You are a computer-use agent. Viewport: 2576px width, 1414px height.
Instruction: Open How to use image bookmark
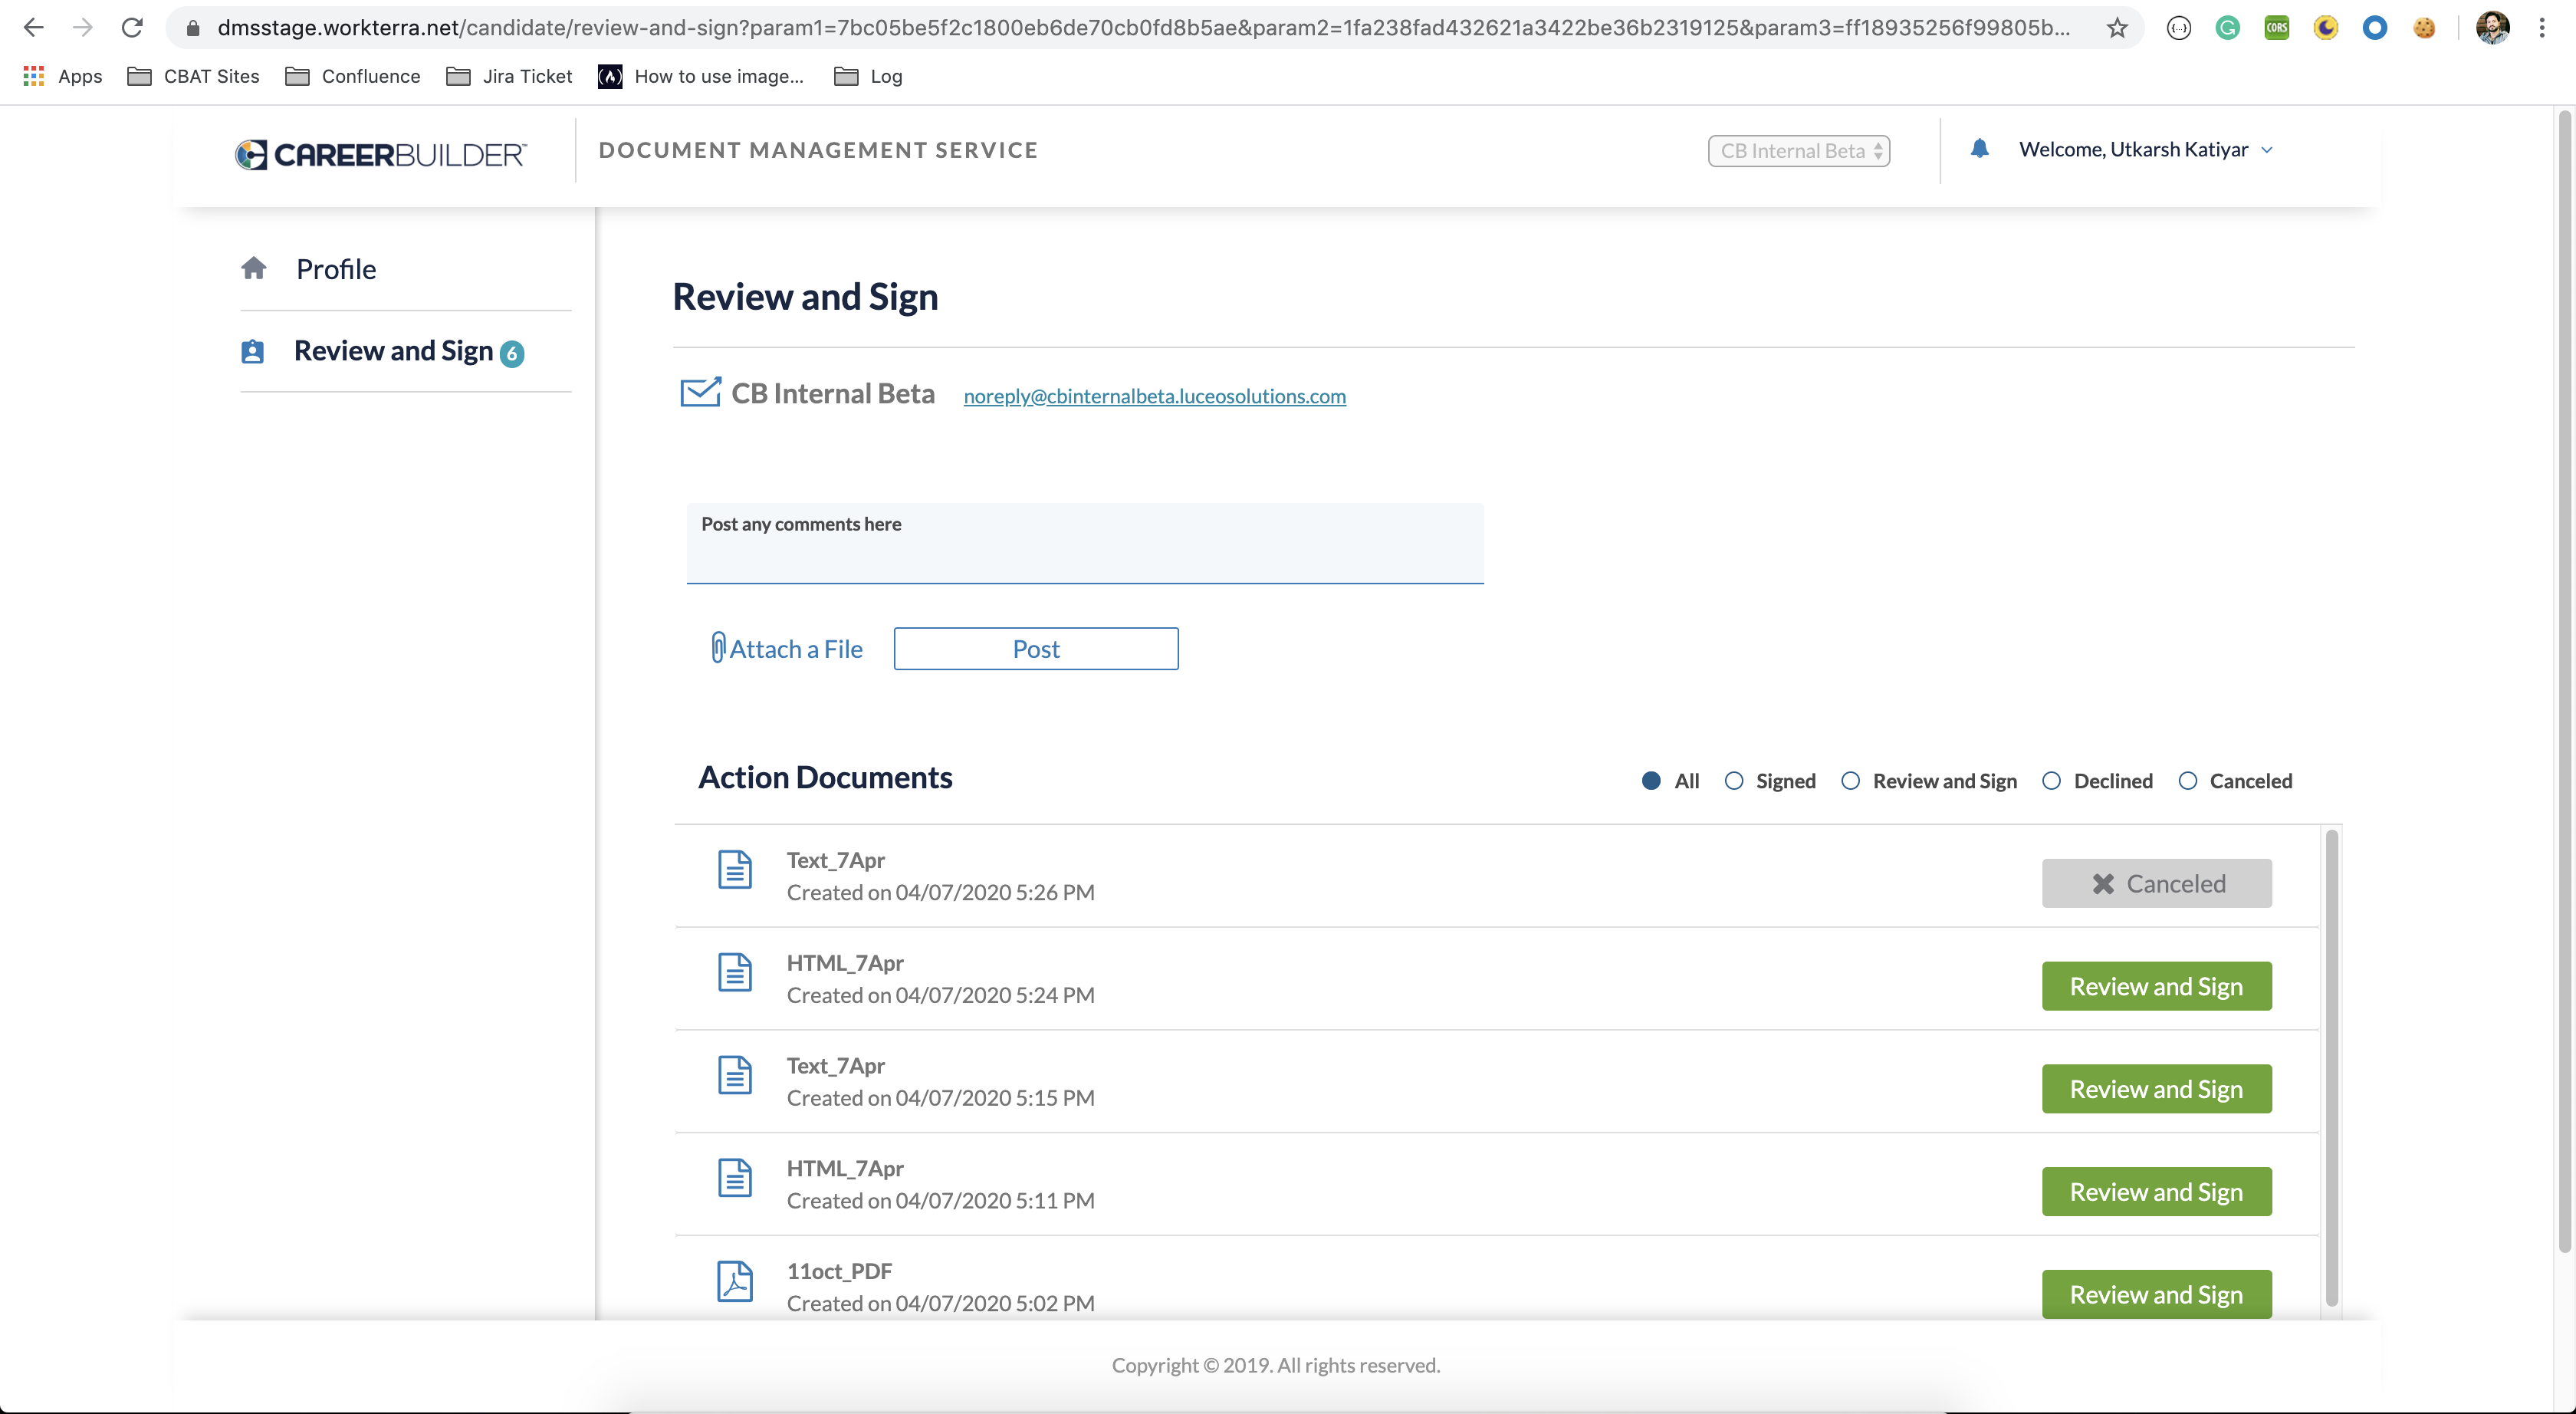[x=701, y=76]
